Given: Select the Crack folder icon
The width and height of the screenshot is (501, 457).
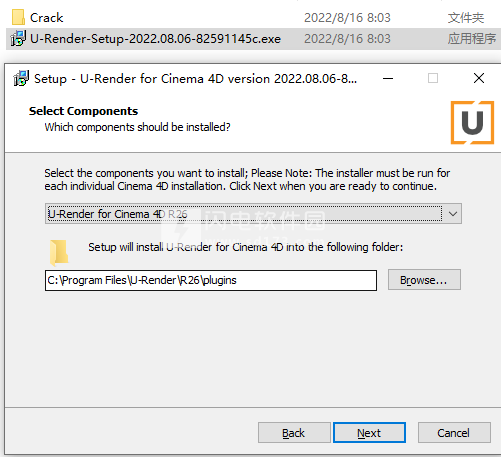Looking at the screenshot, I should coord(18,17).
